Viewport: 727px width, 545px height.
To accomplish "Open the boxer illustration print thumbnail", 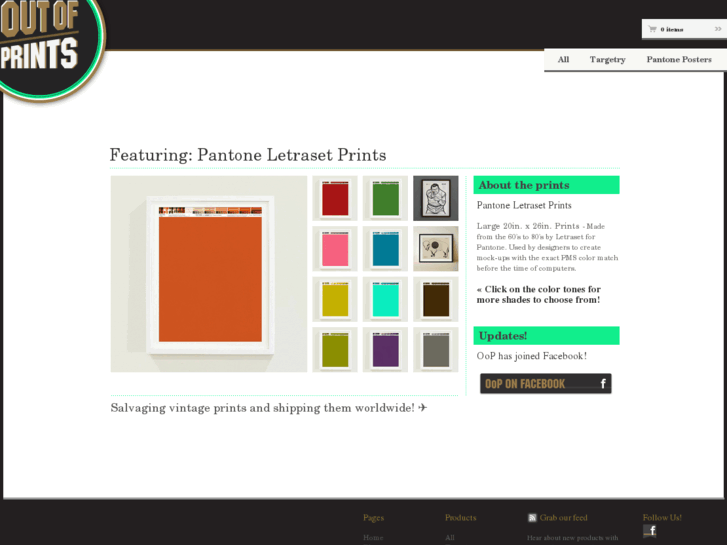I will click(435, 198).
